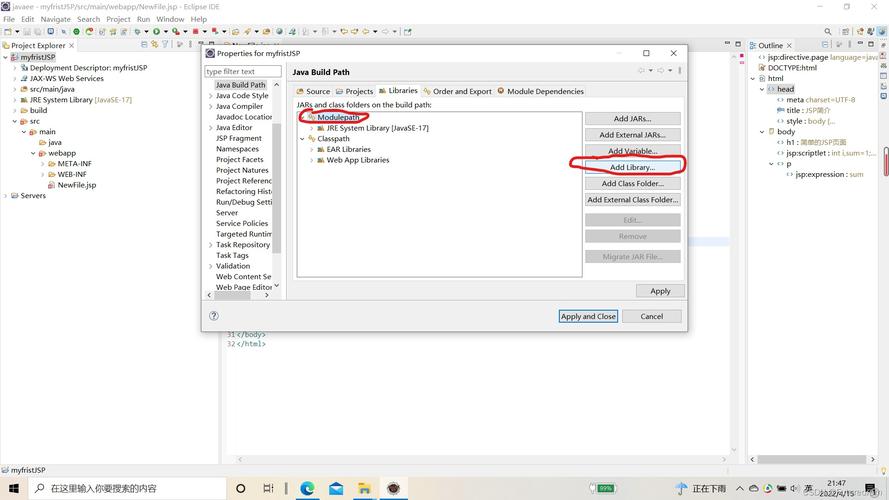
Task: Open the Navigate menu
Action: [55, 19]
